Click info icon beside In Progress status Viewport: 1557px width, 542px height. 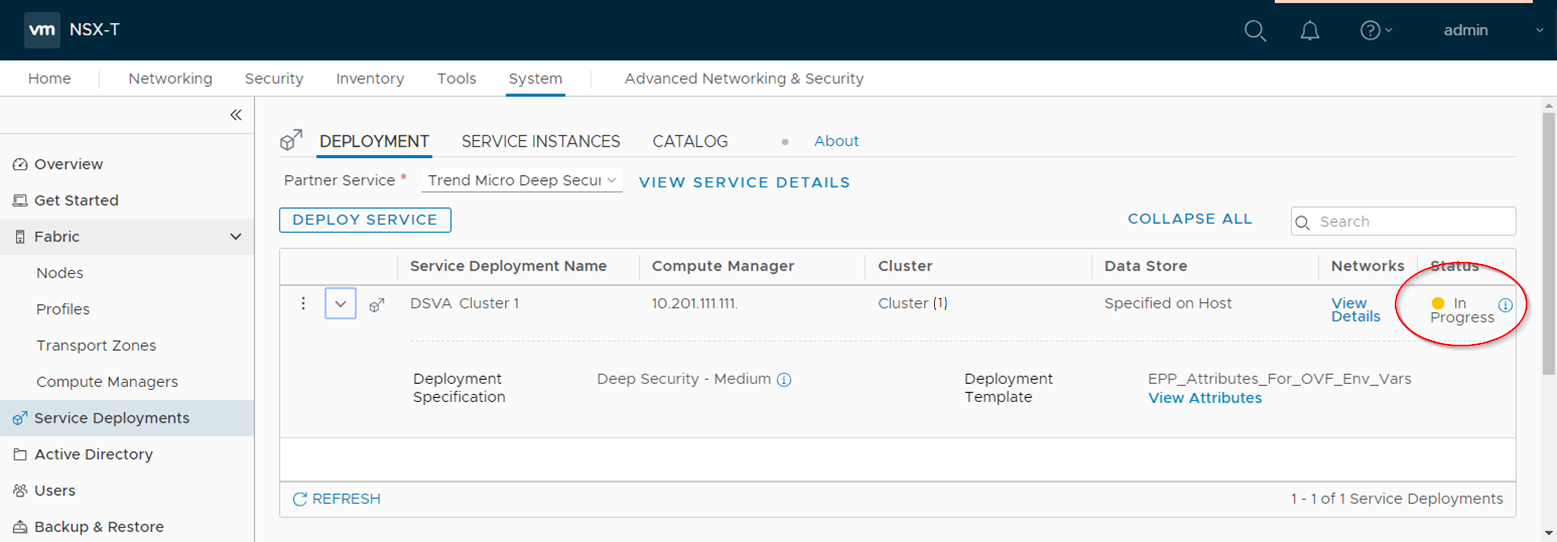(1505, 305)
